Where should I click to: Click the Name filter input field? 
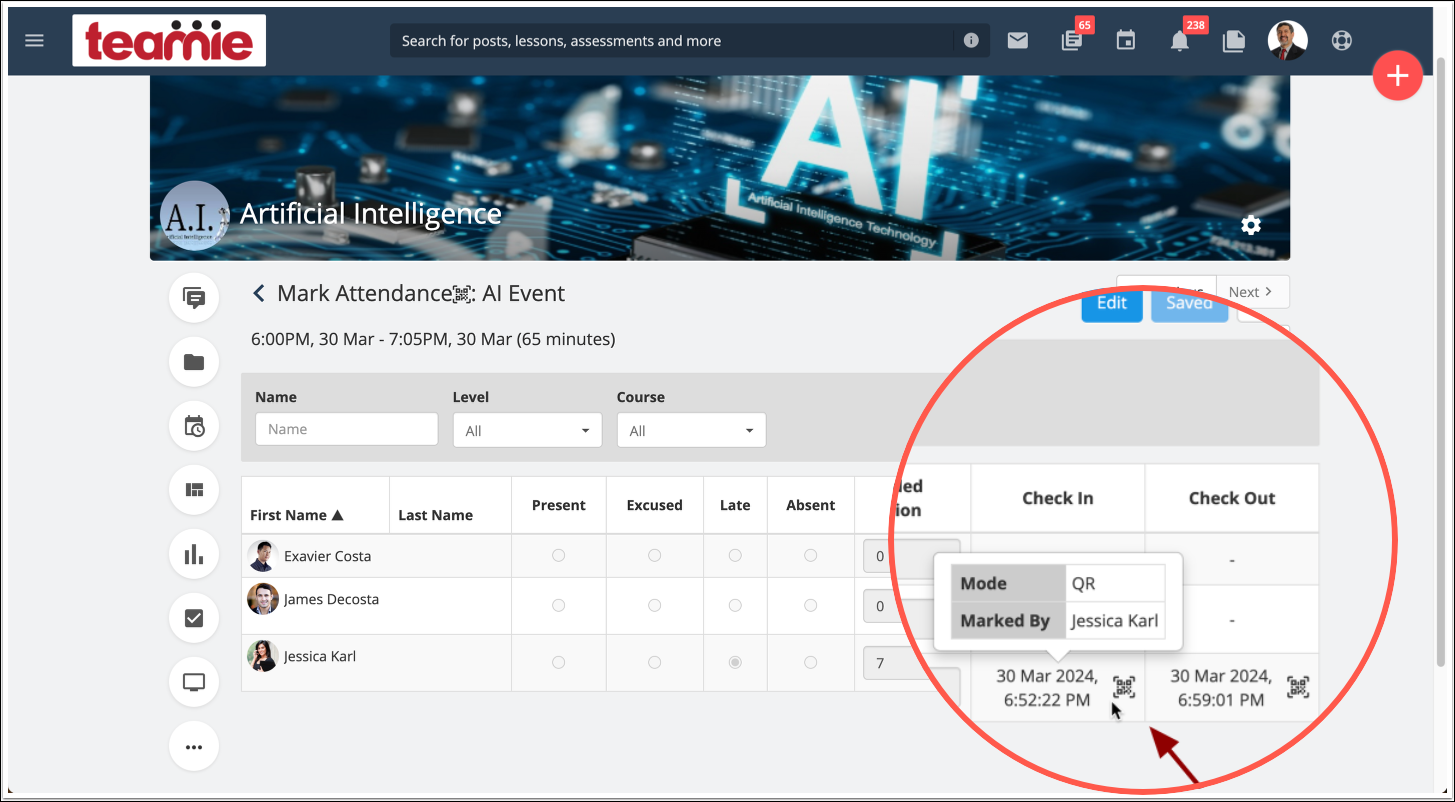(347, 429)
